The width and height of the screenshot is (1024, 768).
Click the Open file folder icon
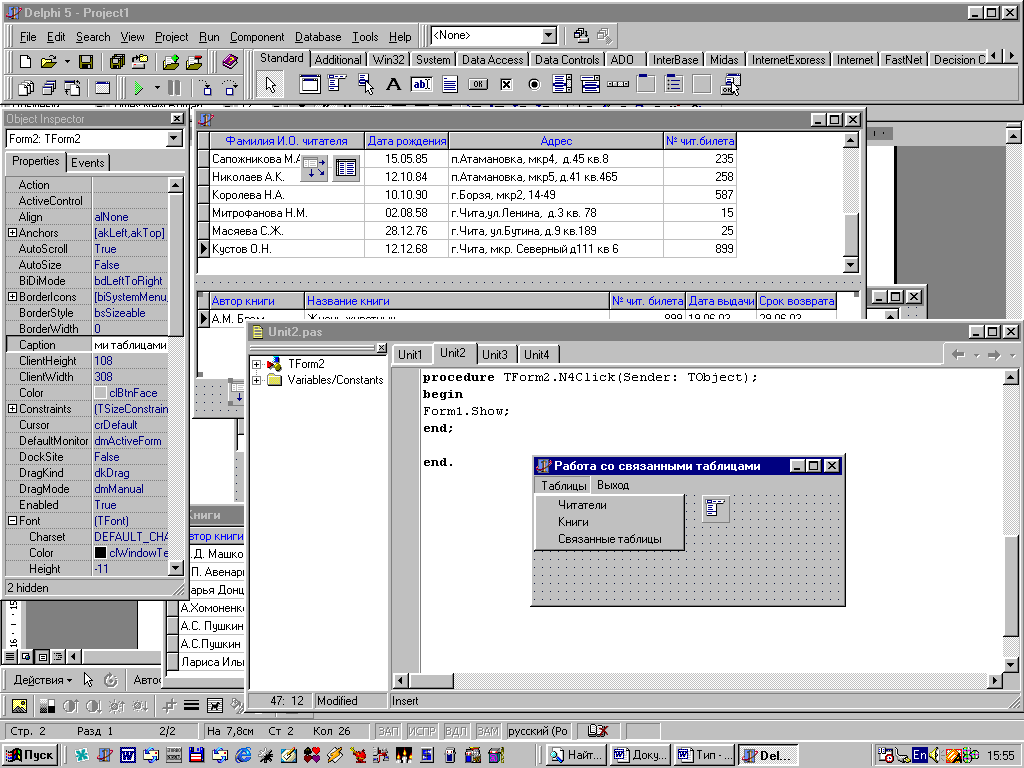(x=49, y=61)
